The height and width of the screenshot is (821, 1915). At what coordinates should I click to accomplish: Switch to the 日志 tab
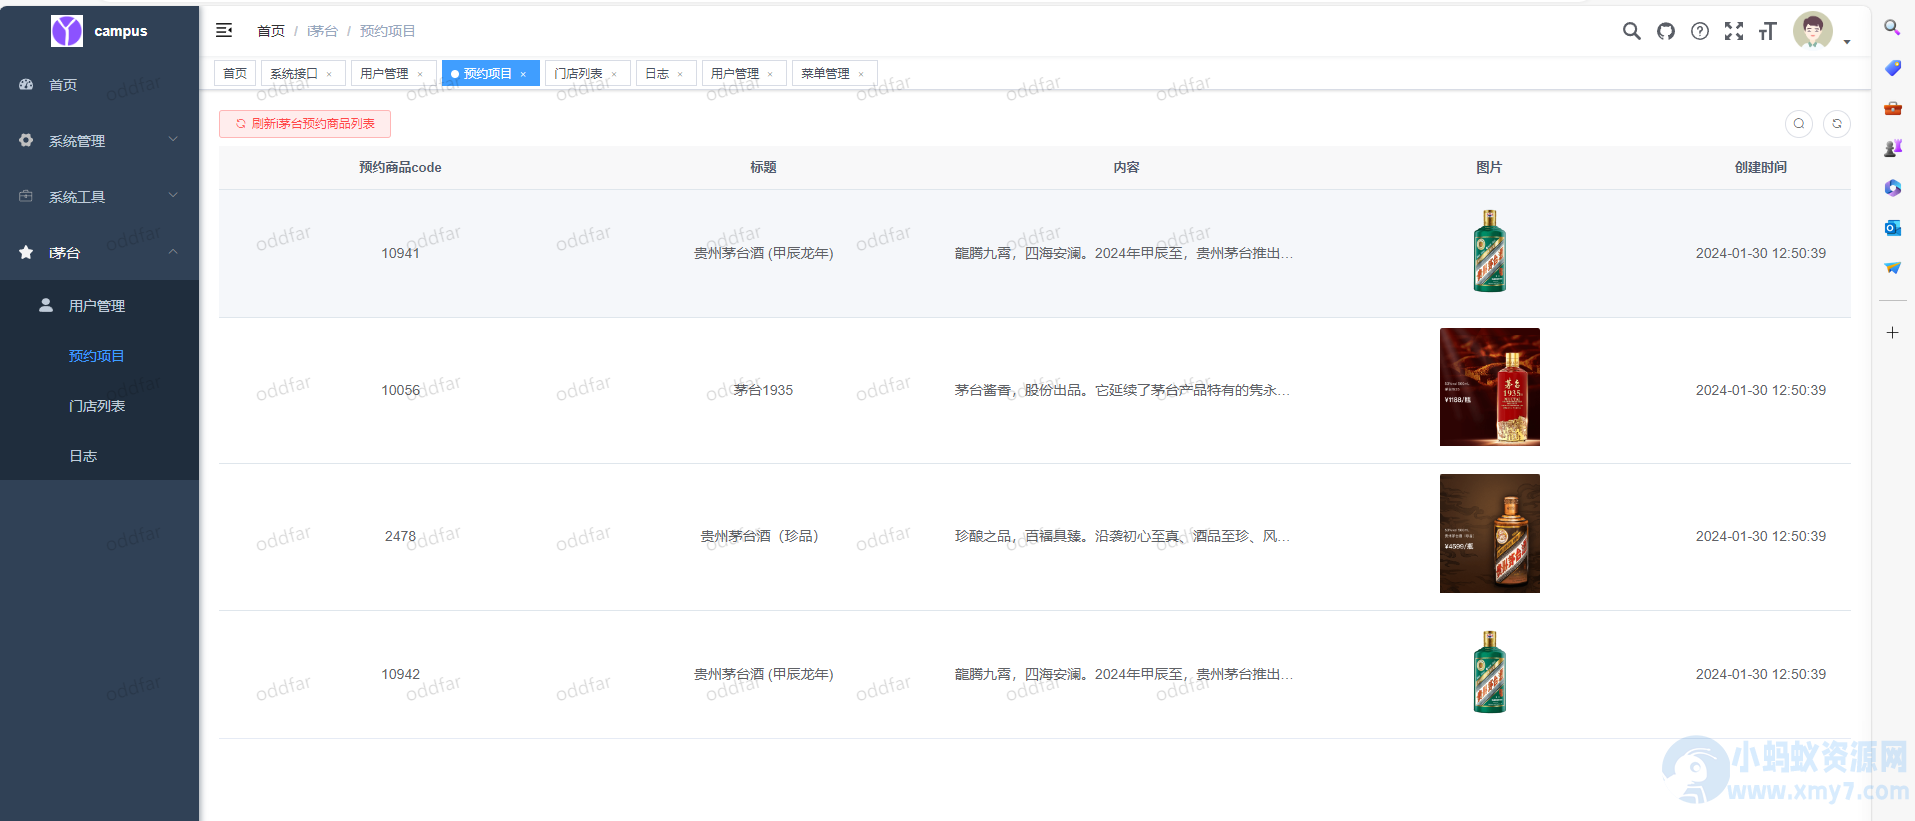657,73
